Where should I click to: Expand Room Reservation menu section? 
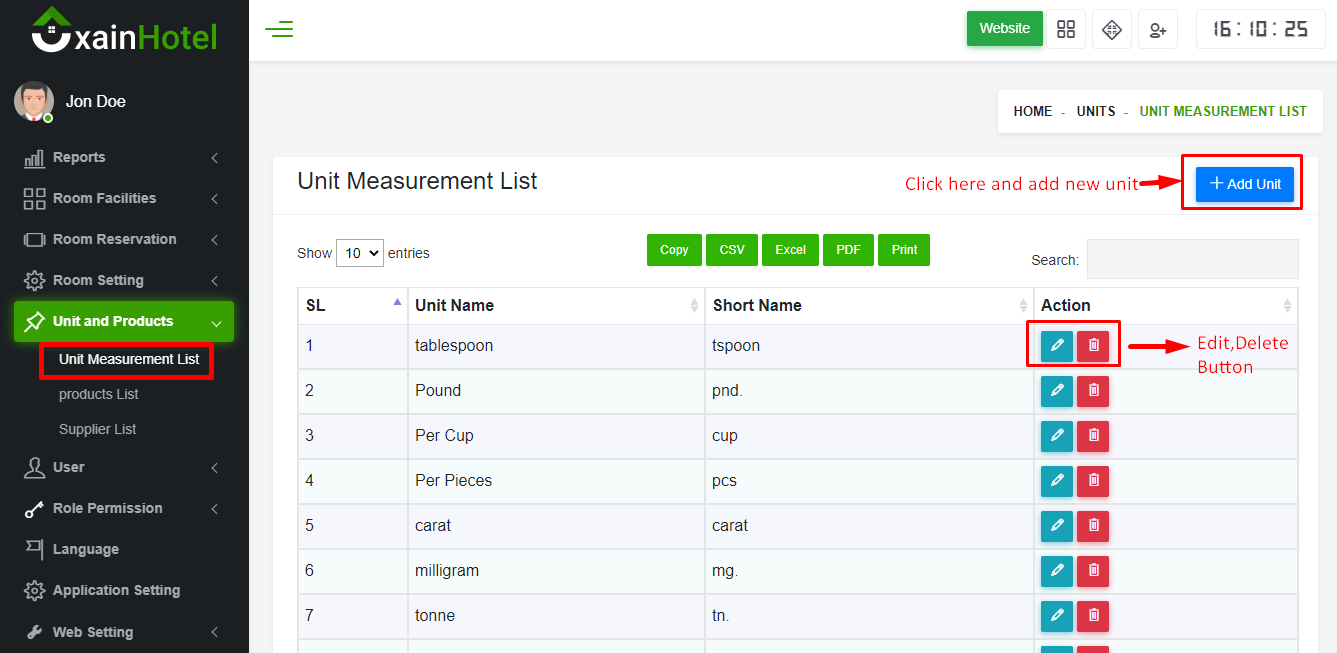120,239
